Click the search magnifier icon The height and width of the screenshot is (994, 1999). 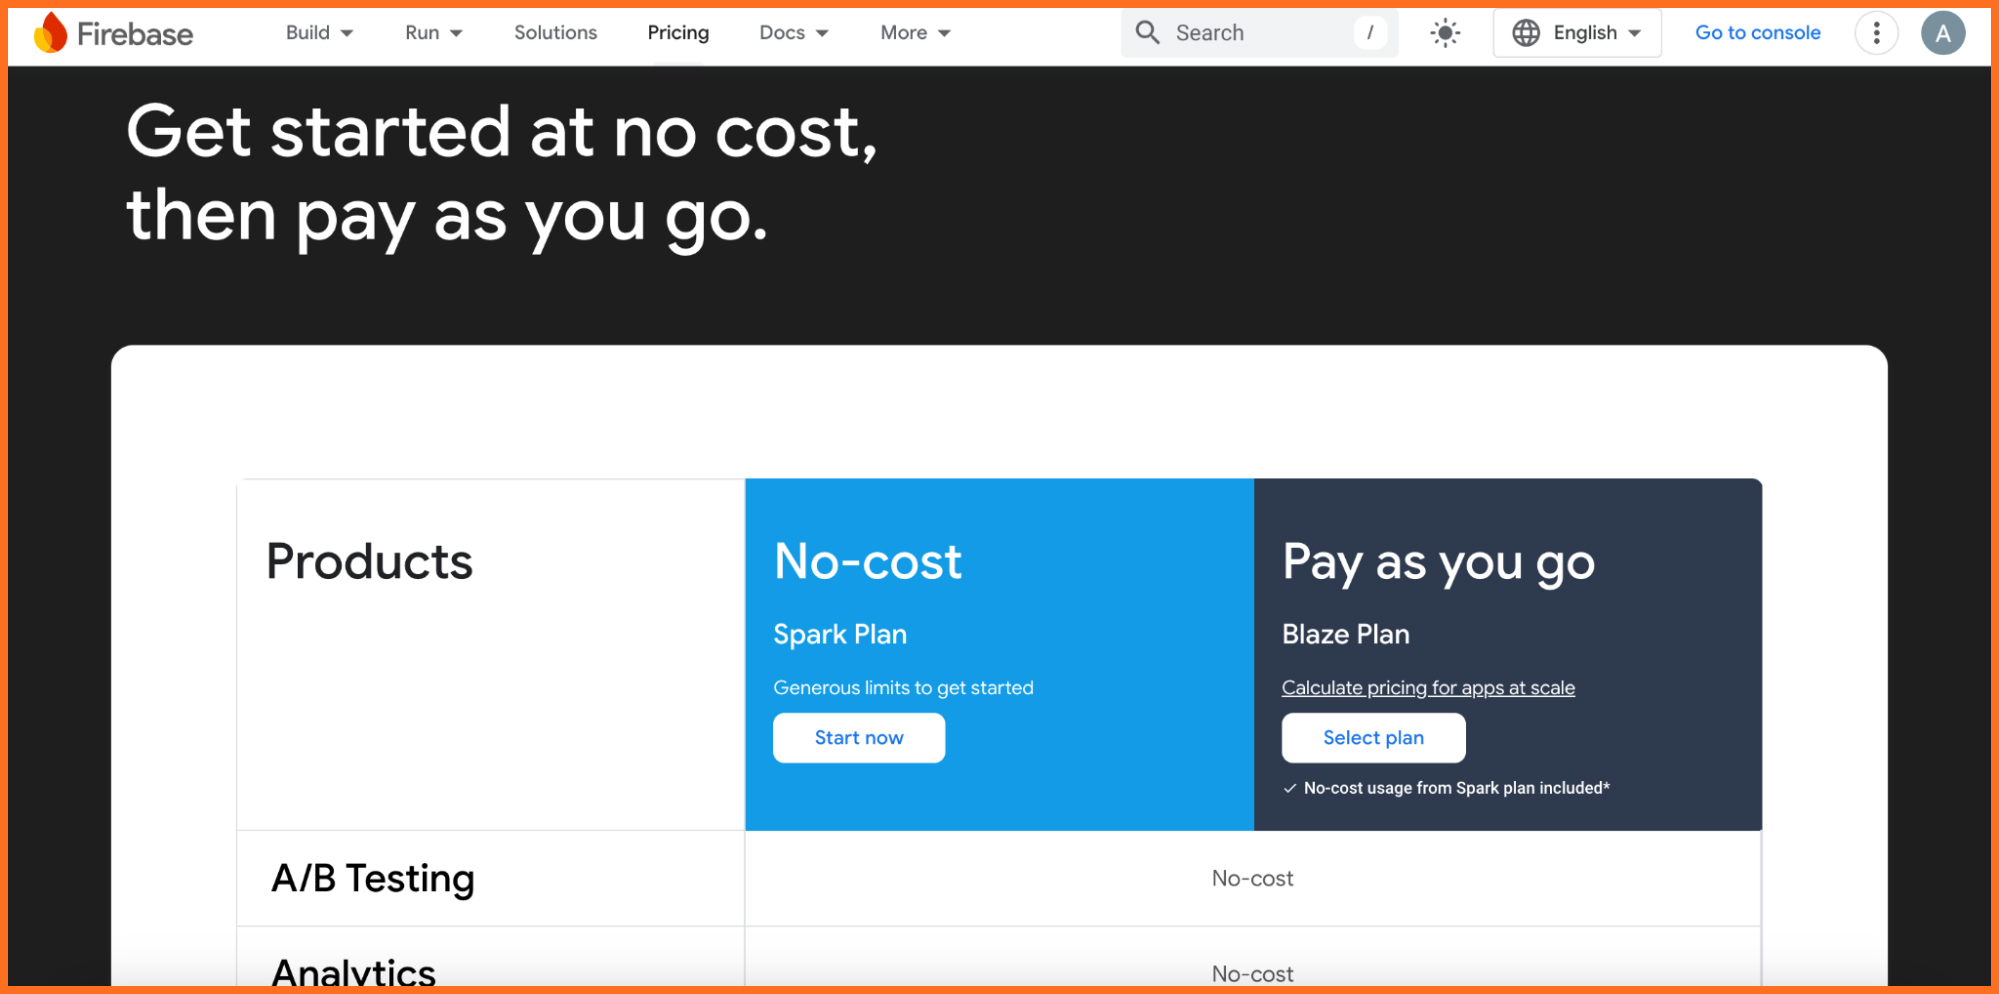(1147, 33)
